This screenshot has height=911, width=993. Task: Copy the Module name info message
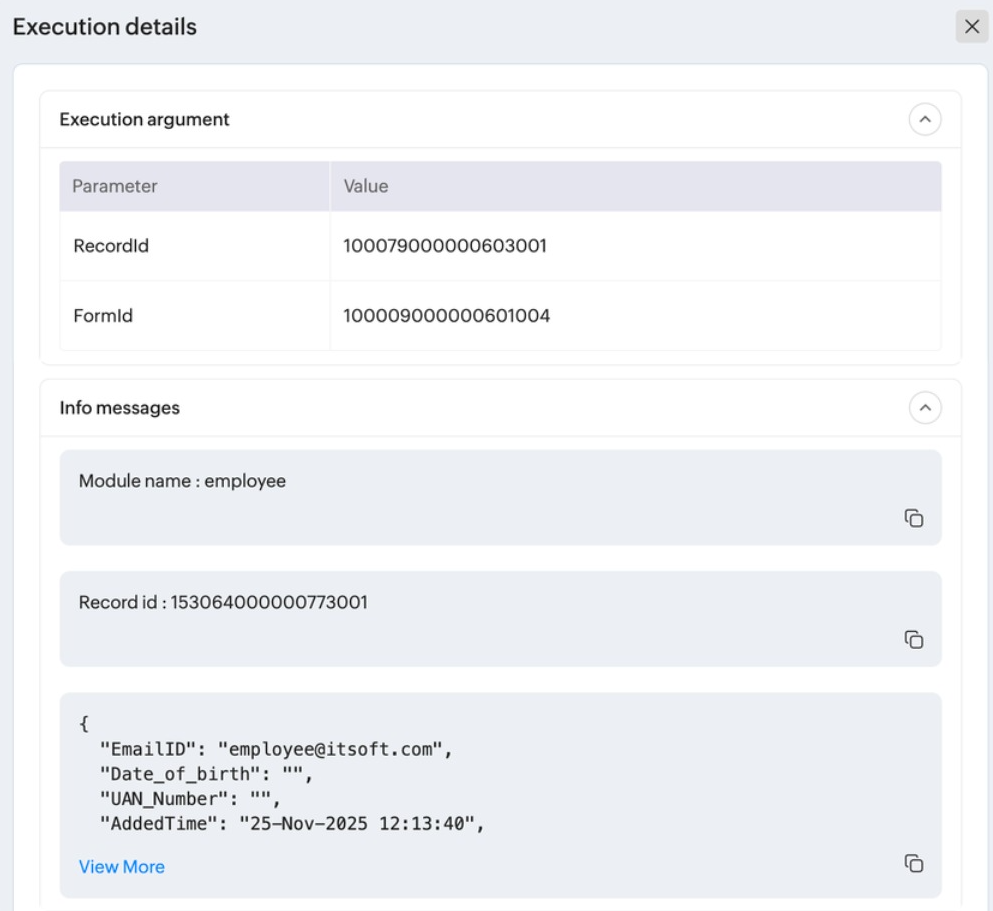click(913, 518)
